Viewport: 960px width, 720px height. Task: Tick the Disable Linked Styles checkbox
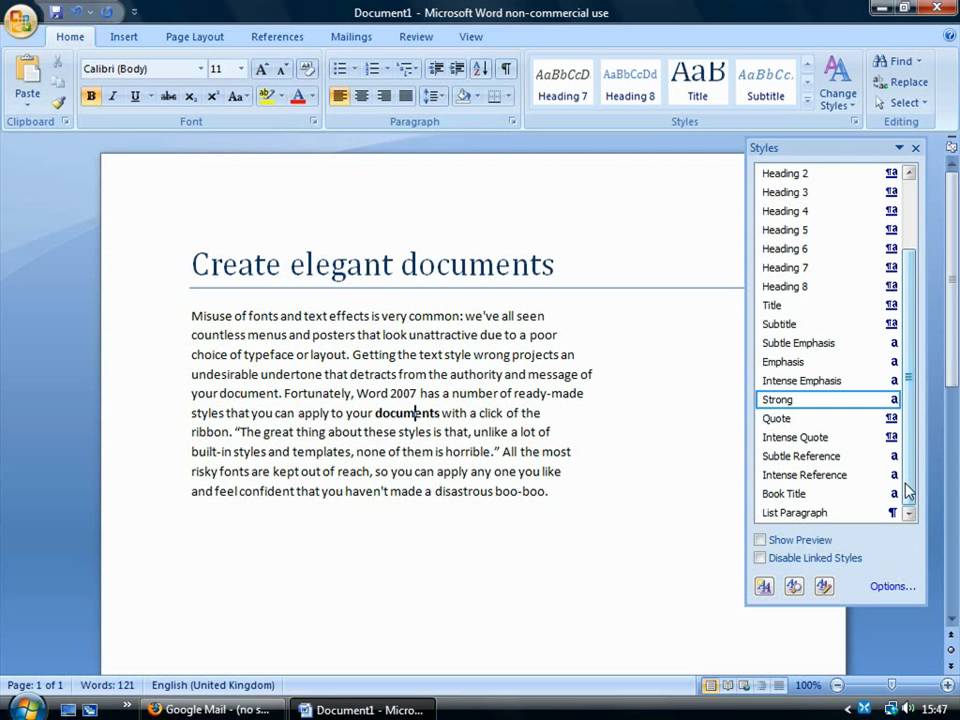tap(761, 558)
